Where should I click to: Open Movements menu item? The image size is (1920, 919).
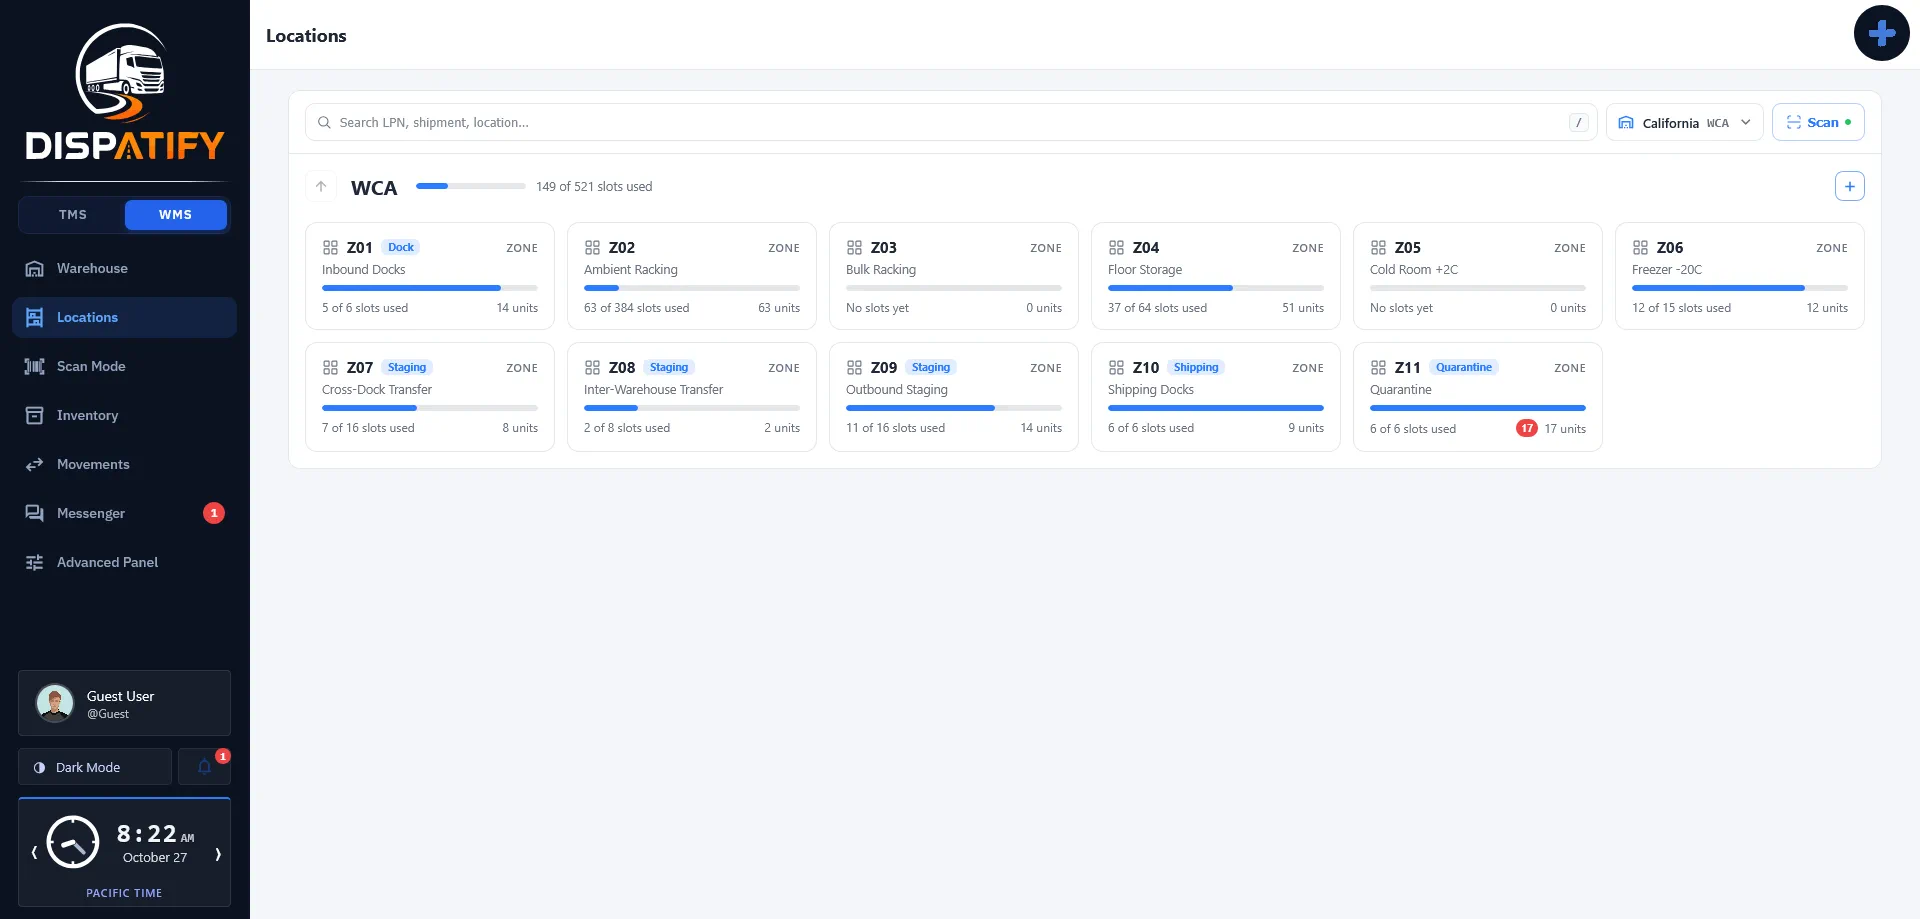click(124, 464)
